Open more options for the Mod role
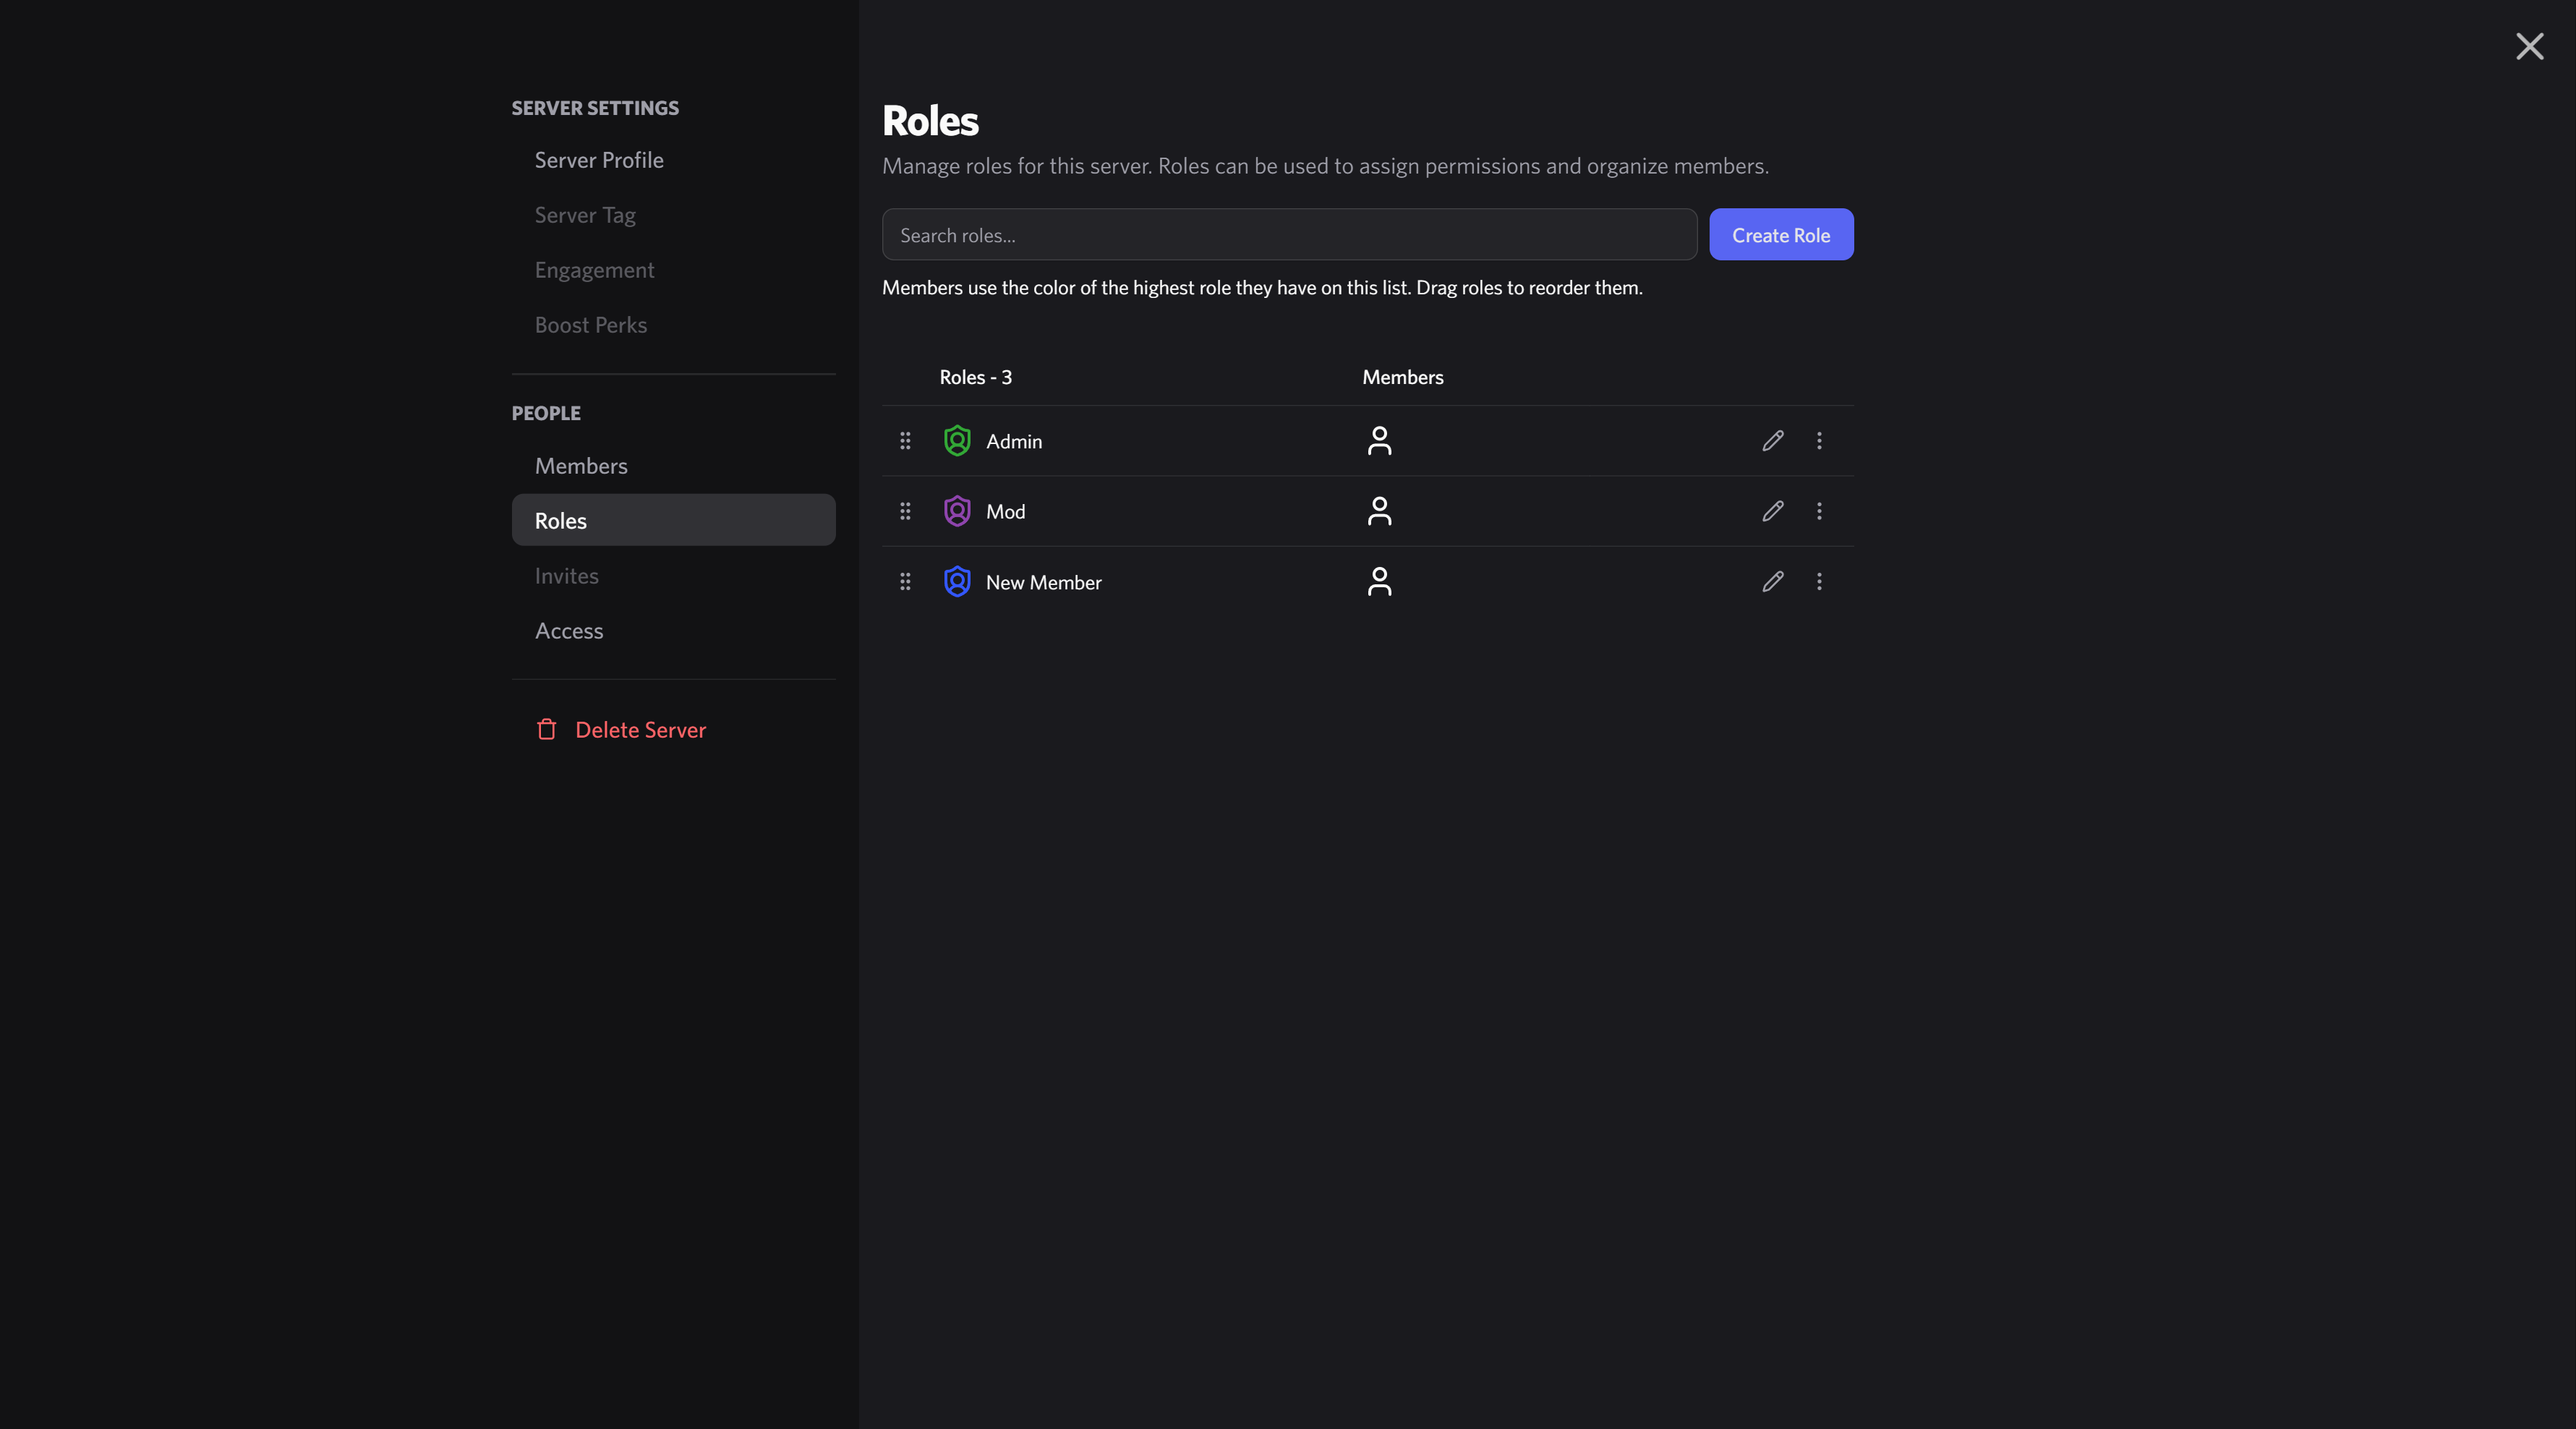 (1819, 511)
